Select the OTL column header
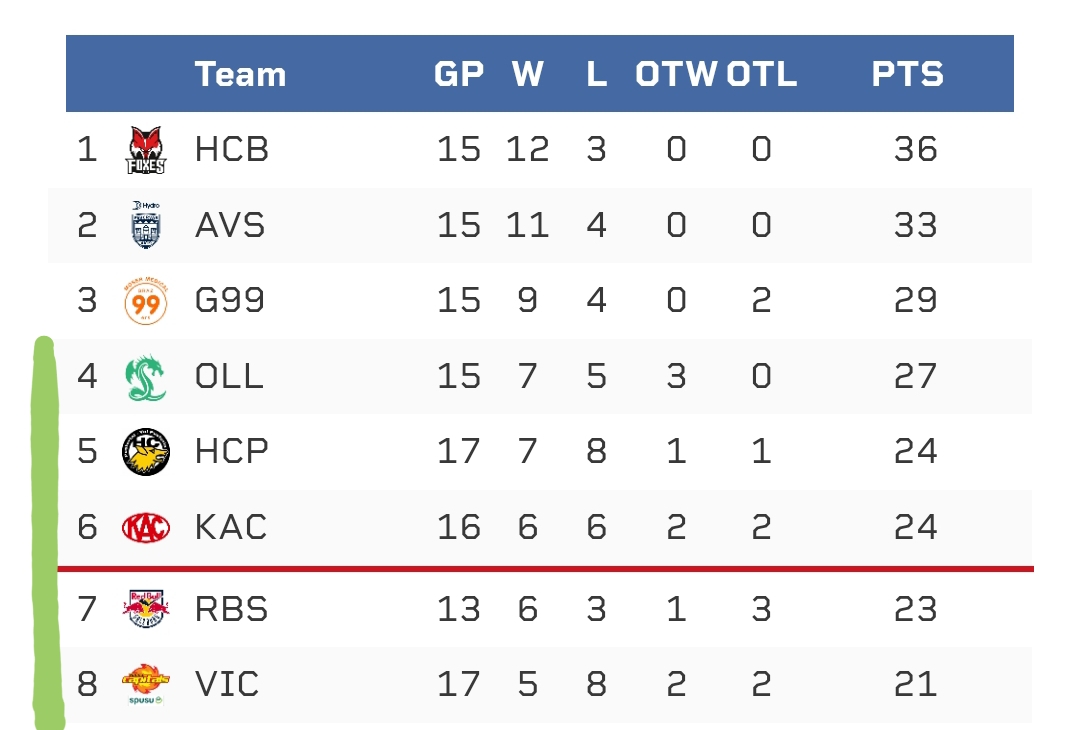 coord(762,75)
